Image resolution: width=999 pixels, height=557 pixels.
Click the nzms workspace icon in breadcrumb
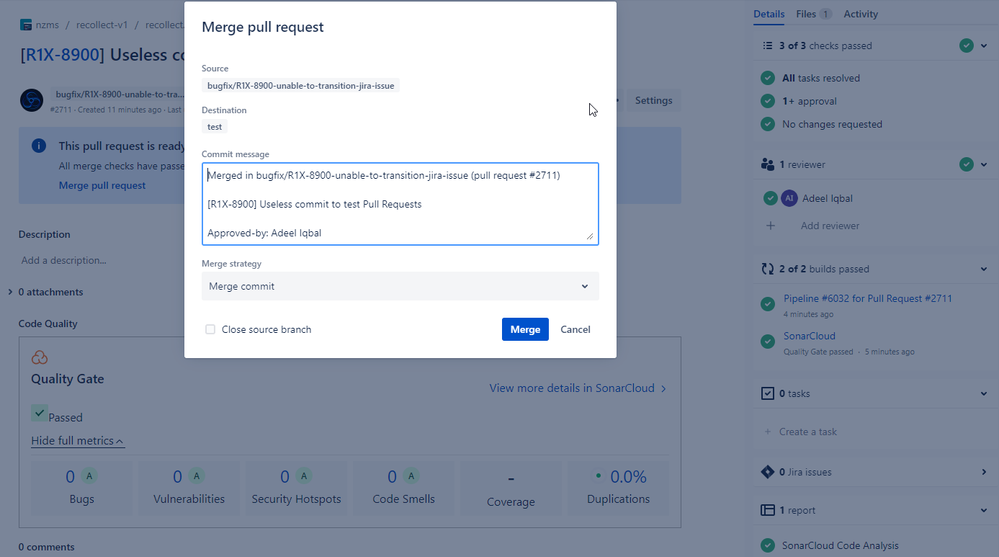[x=26, y=25]
